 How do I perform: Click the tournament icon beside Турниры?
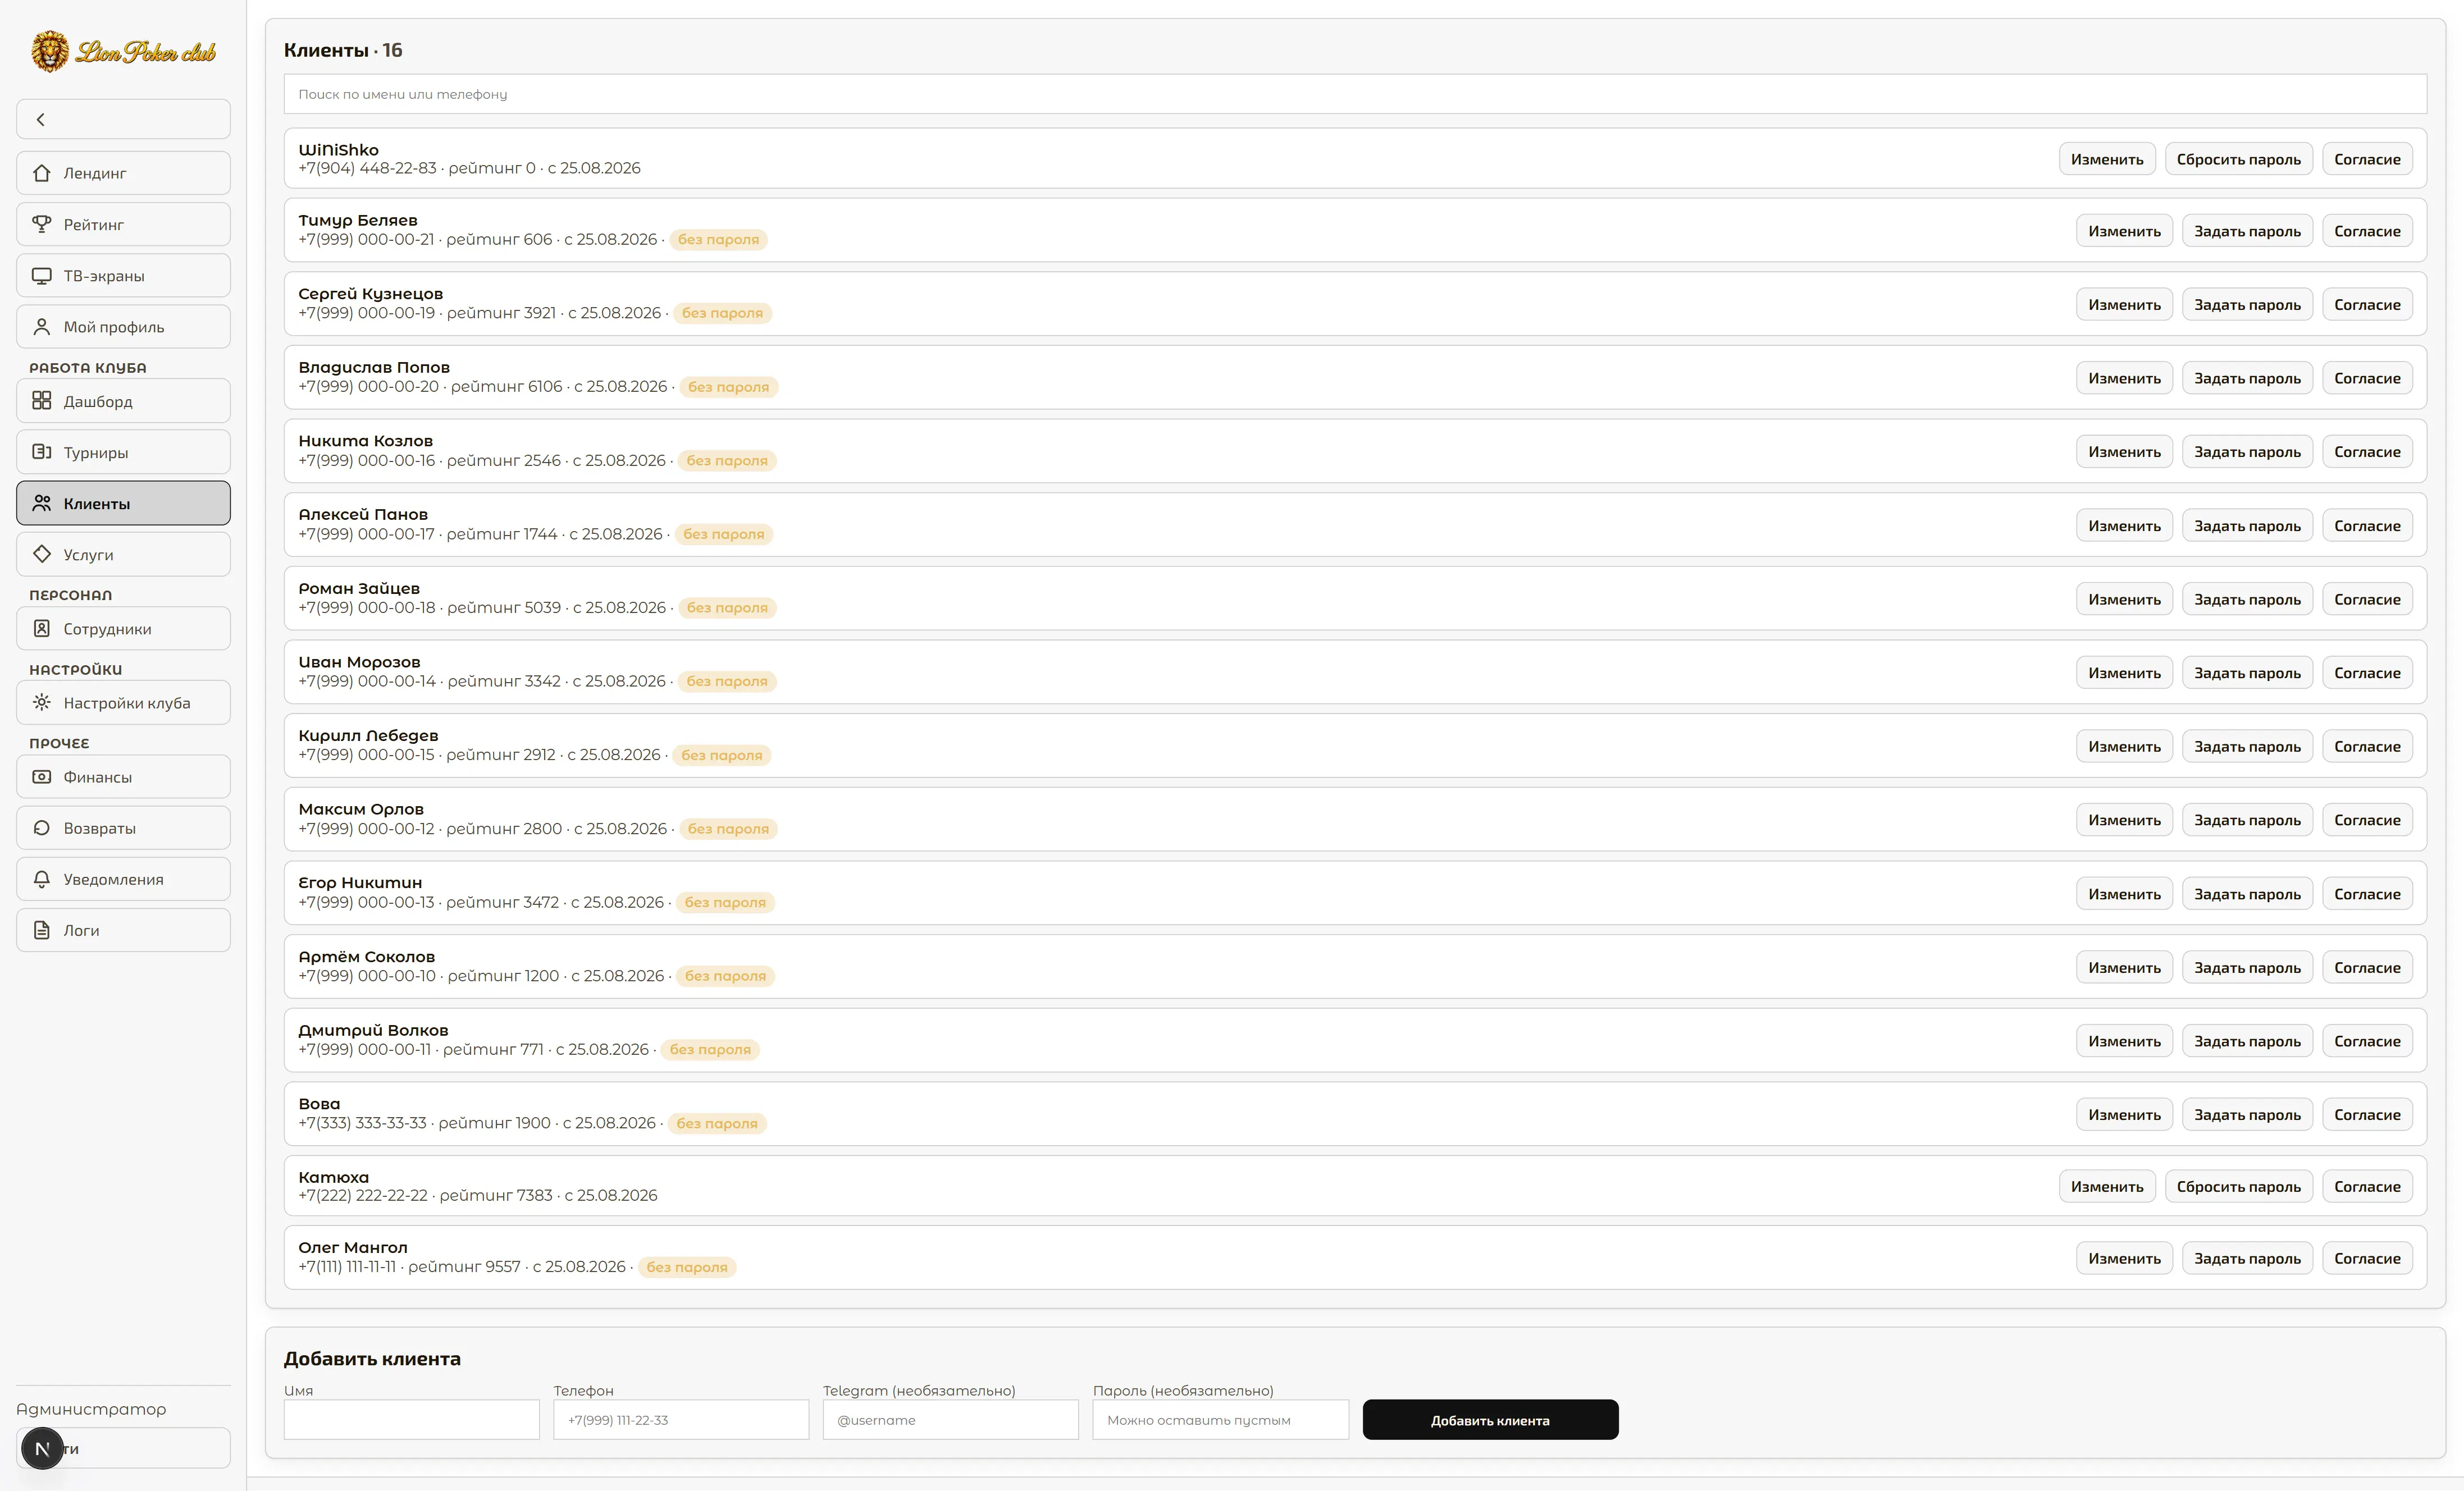[42, 452]
